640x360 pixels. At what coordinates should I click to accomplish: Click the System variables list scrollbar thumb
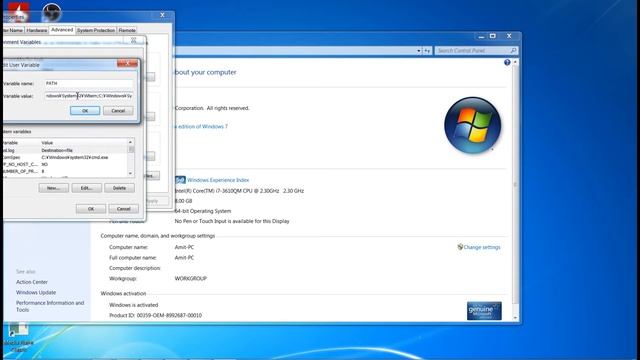click(131, 149)
